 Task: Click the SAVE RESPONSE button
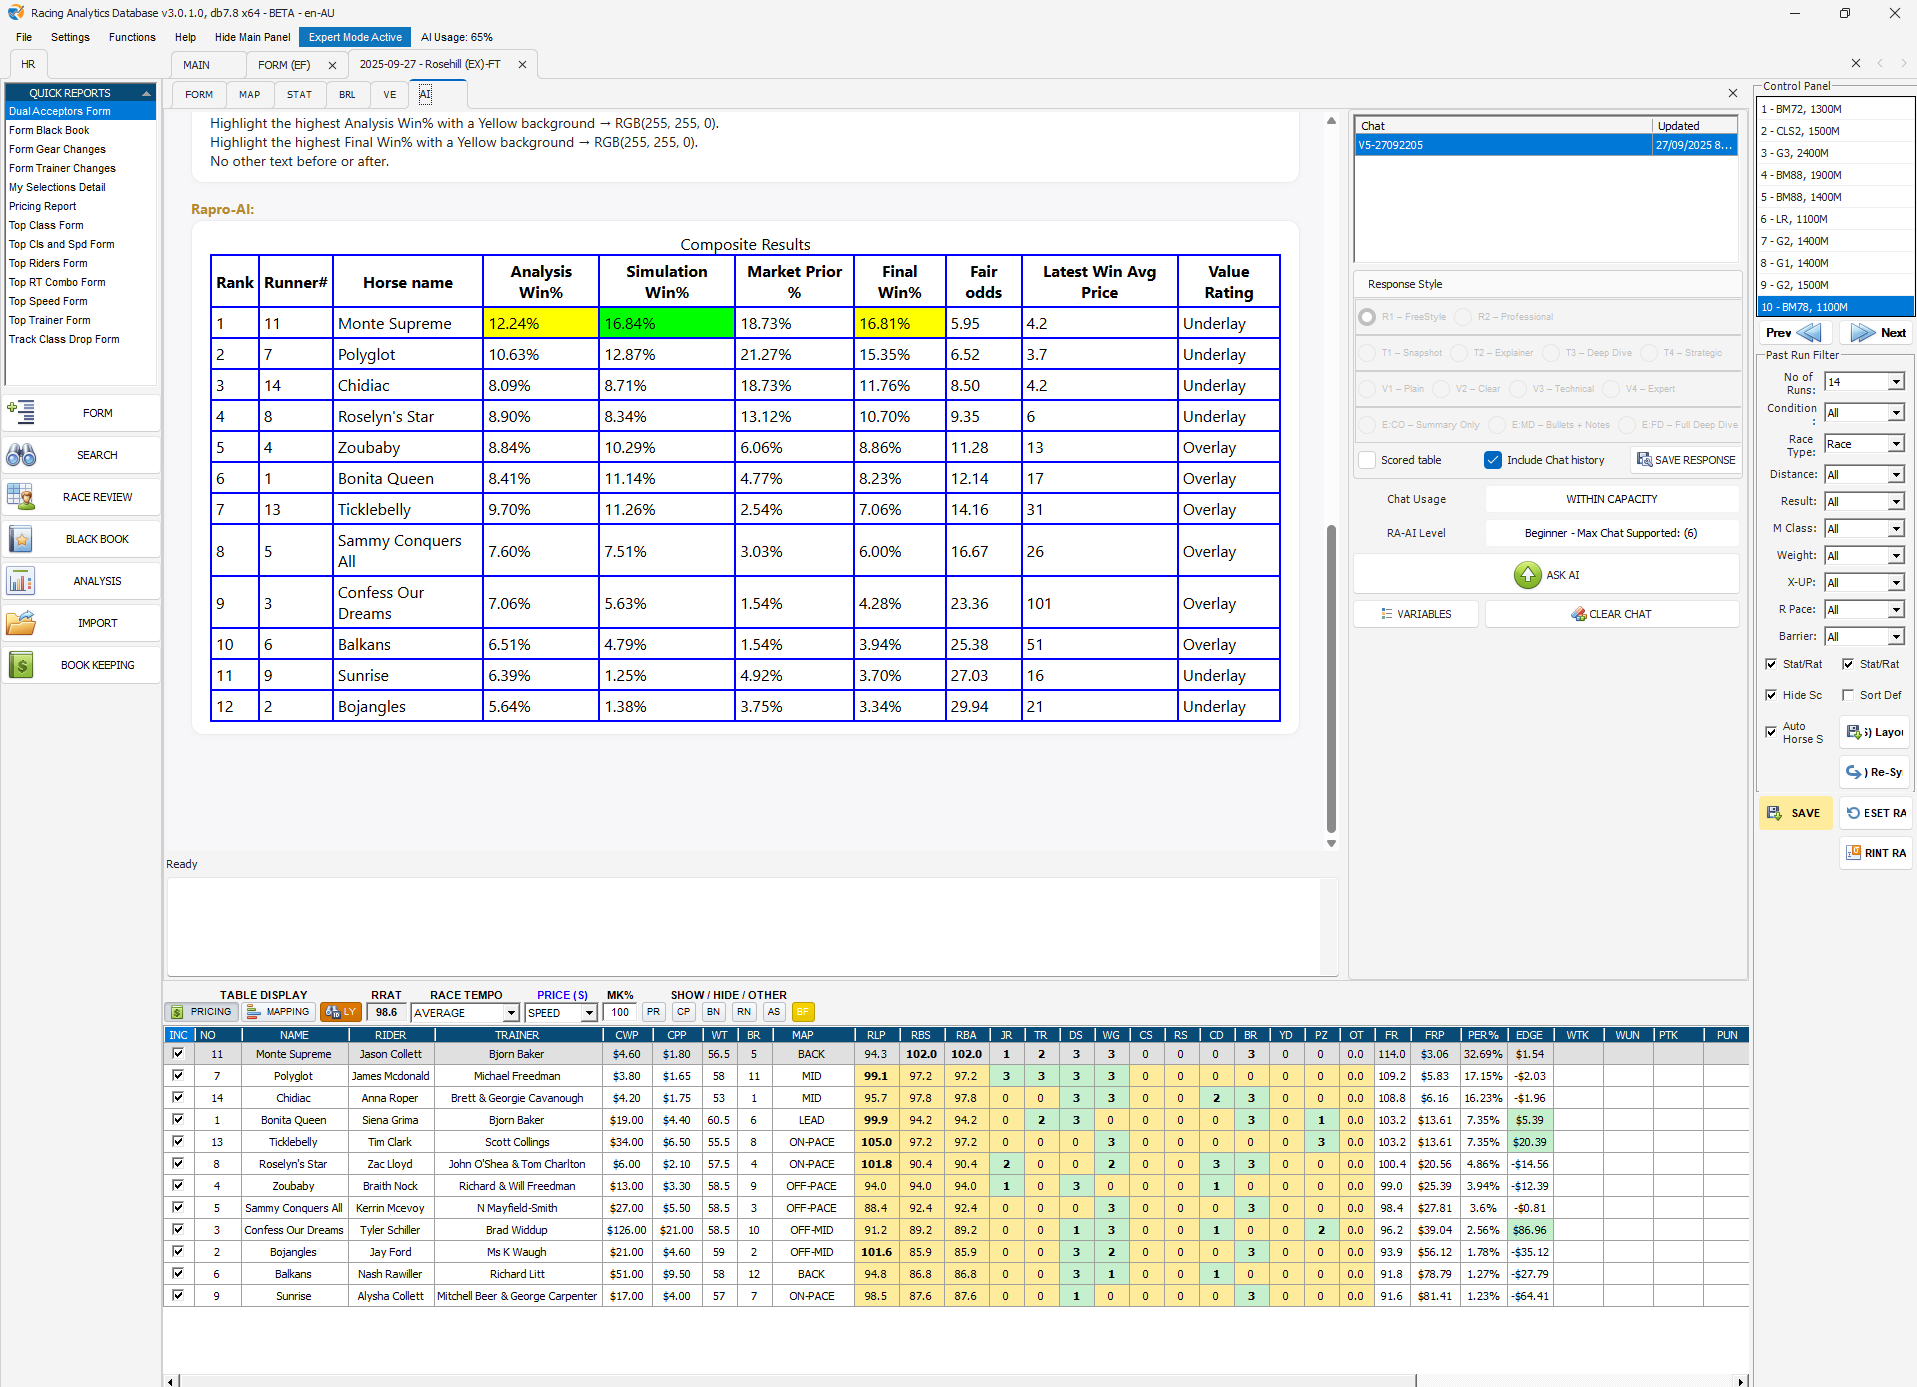[x=1686, y=460]
